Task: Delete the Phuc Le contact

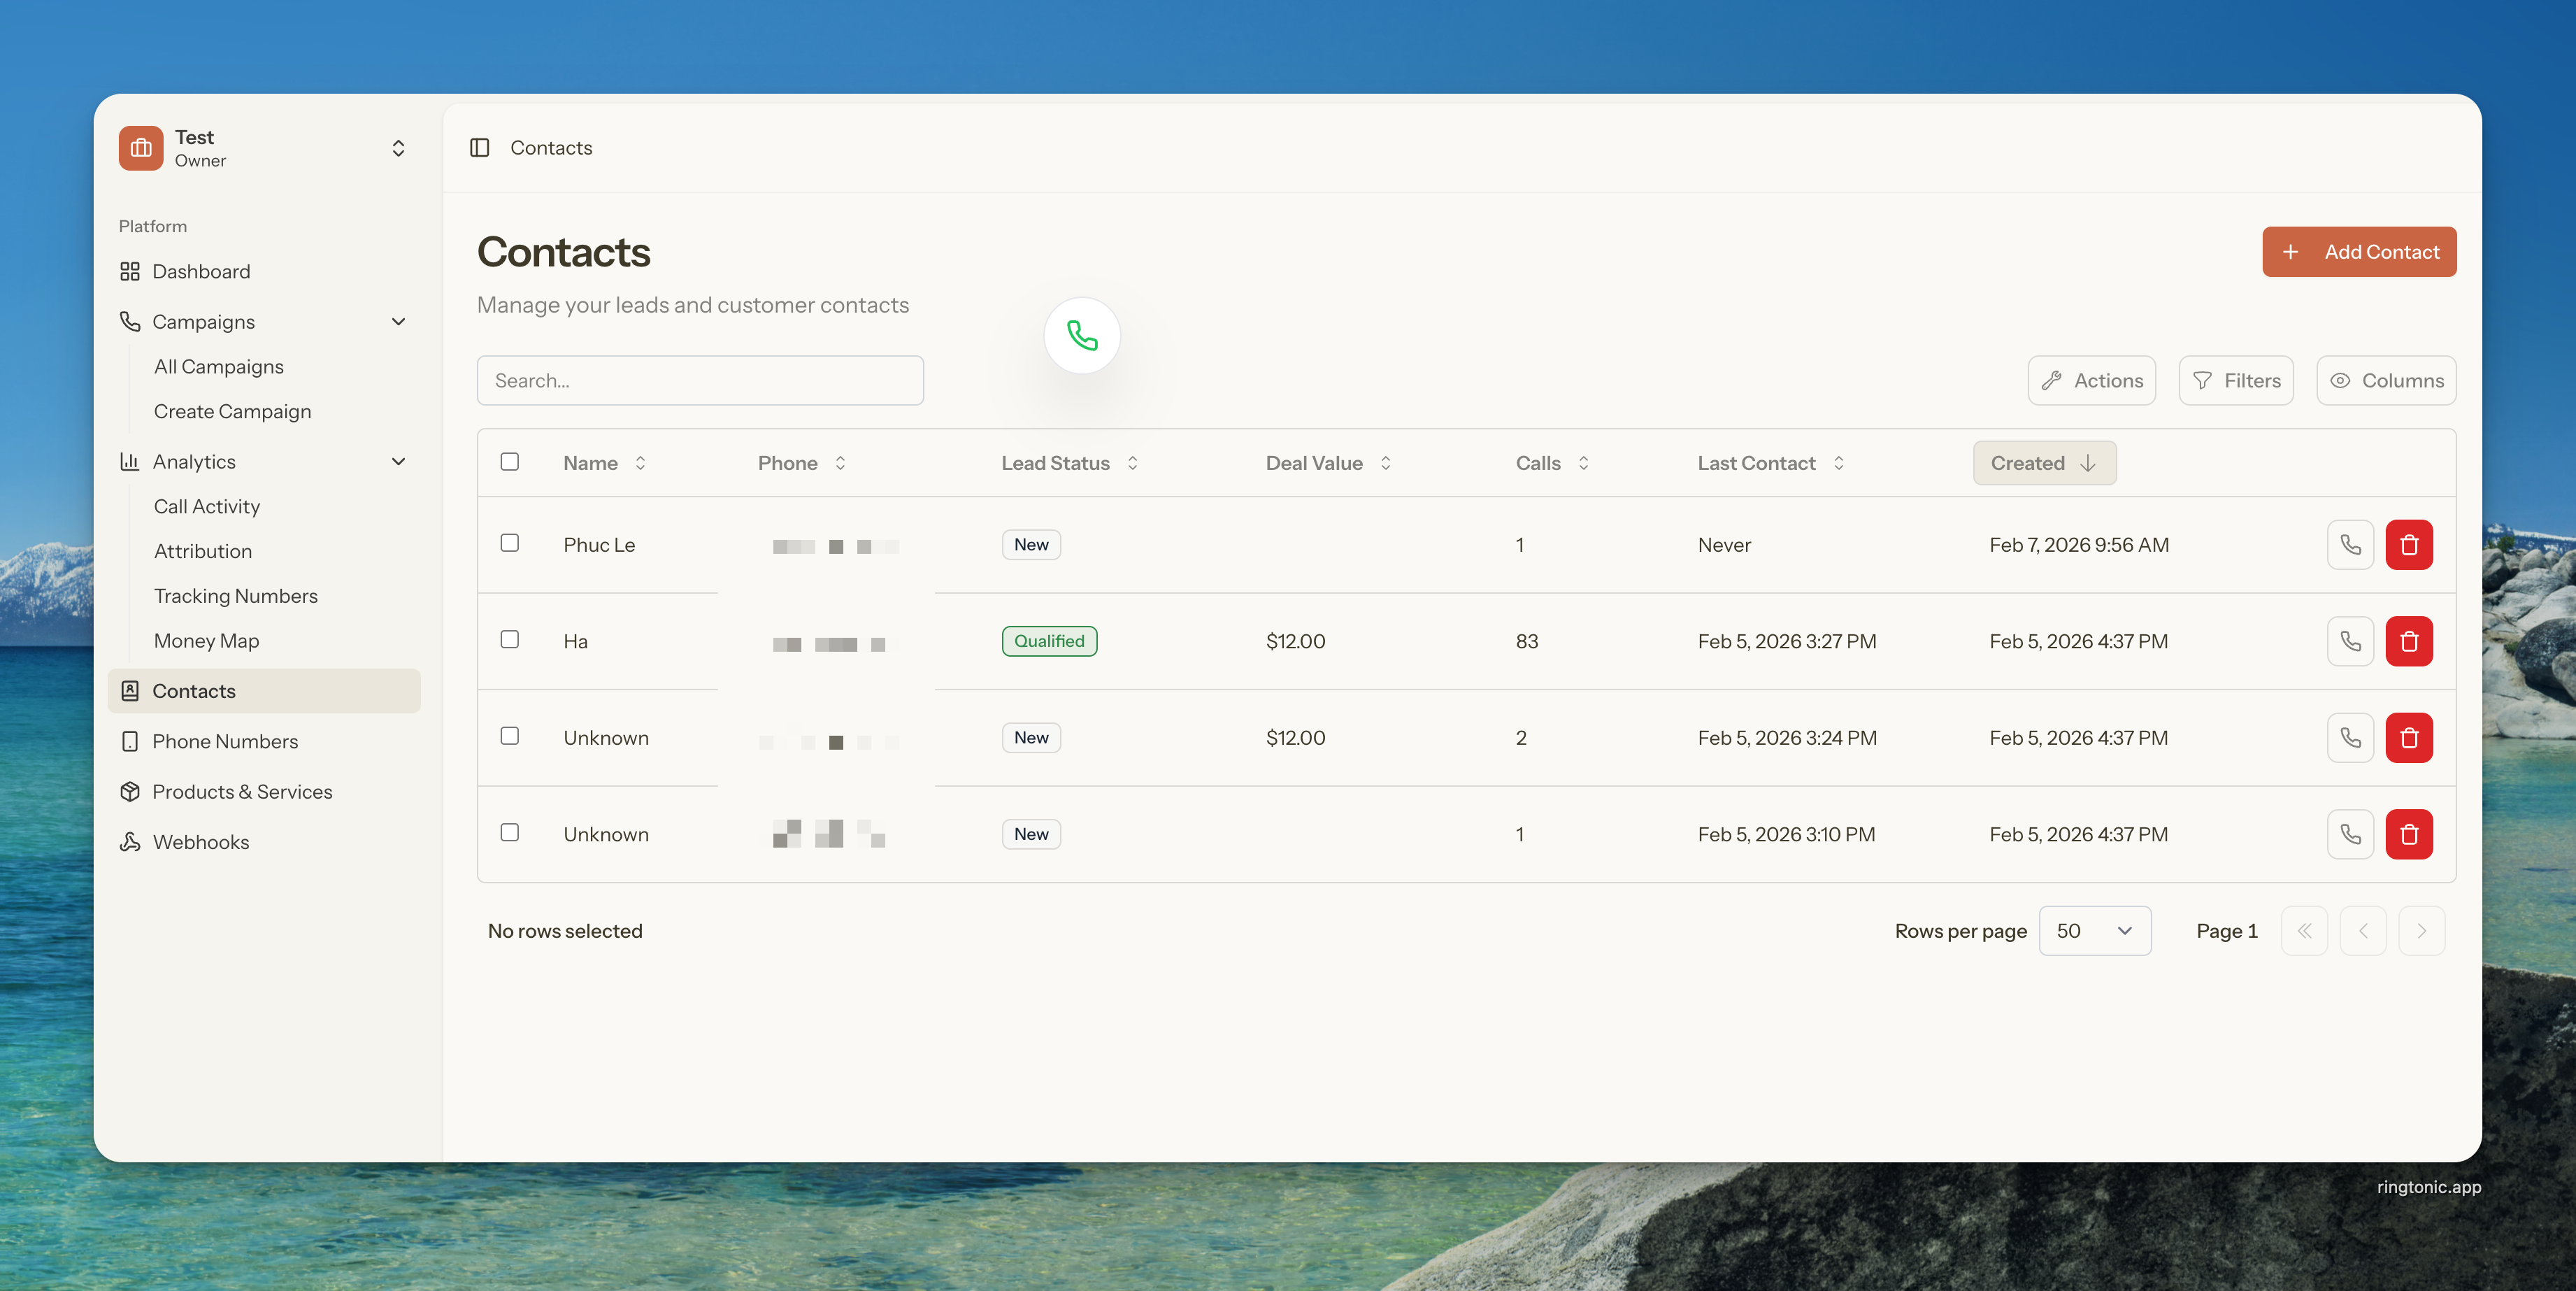Action: [x=2408, y=545]
